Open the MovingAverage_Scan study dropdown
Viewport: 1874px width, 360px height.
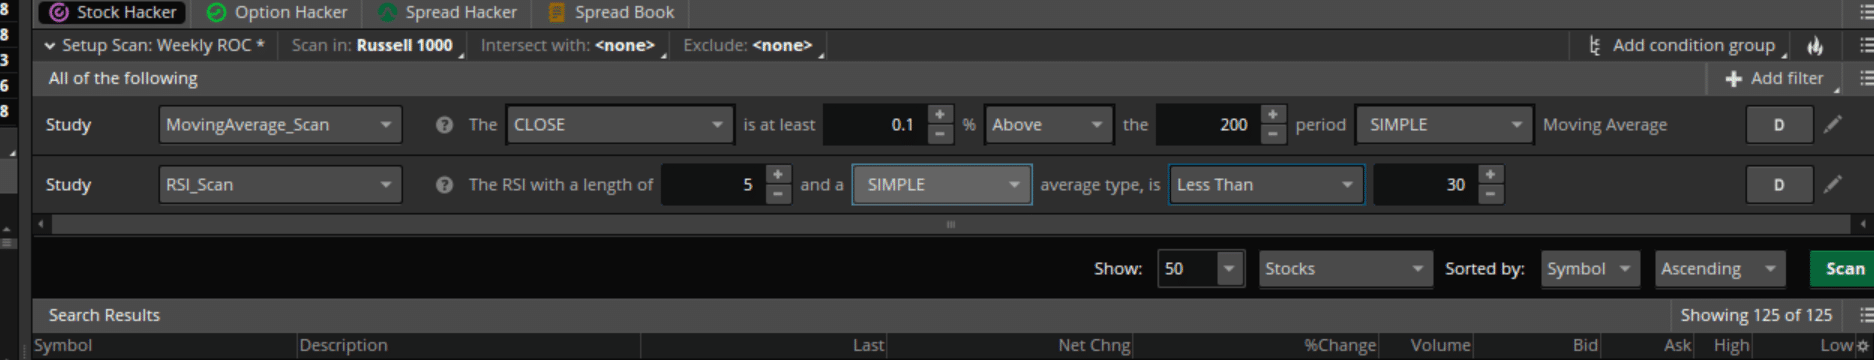point(280,125)
